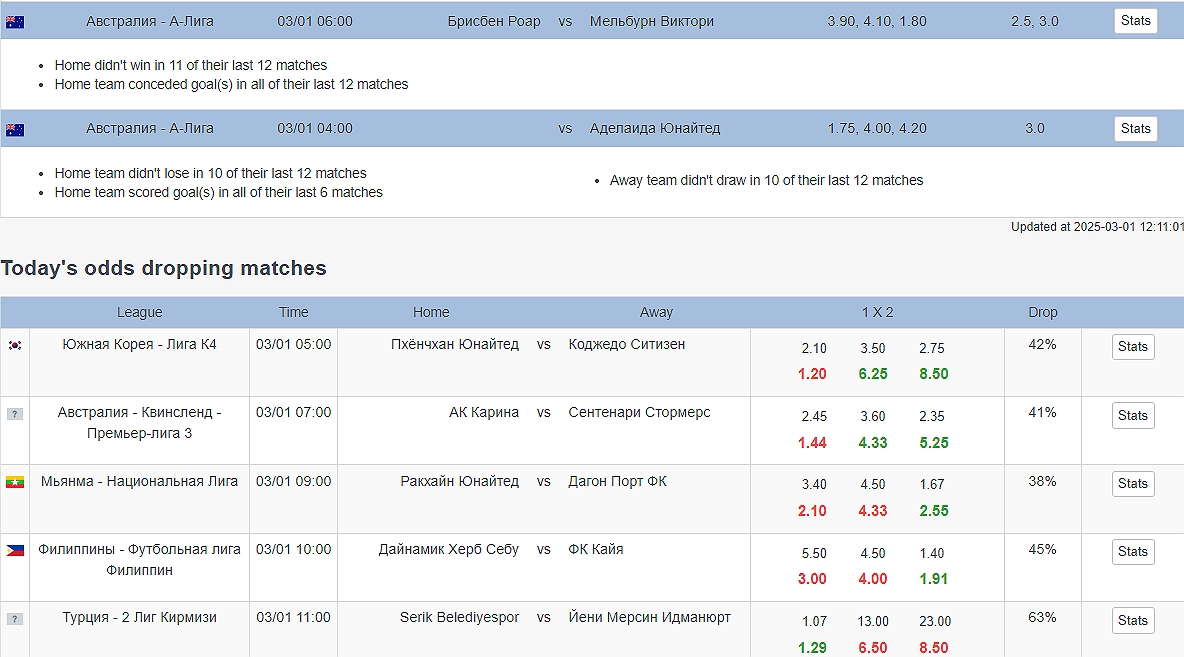This screenshot has height=657, width=1184.
Task: Click the placeholder flag in the Queensland league row
Action: 15,413
